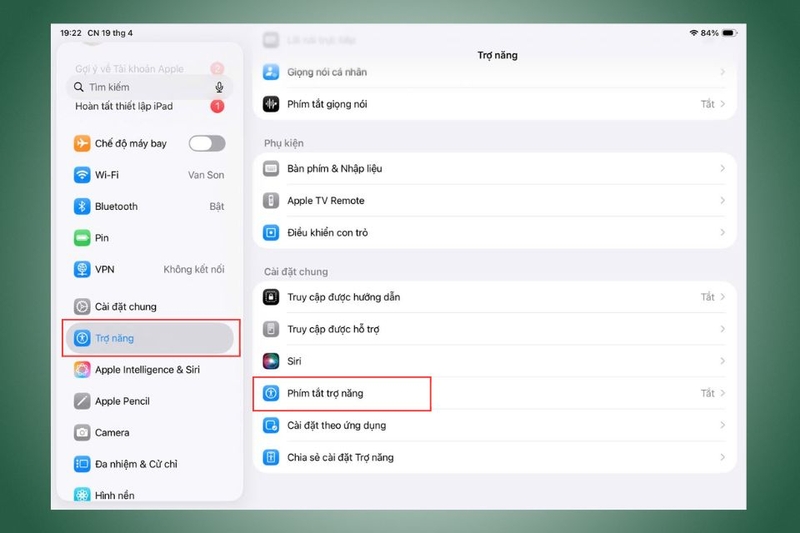Viewport: 800px width, 533px height.
Task: Expand Phím tắt trợ năng chevron
Action: [722, 393]
